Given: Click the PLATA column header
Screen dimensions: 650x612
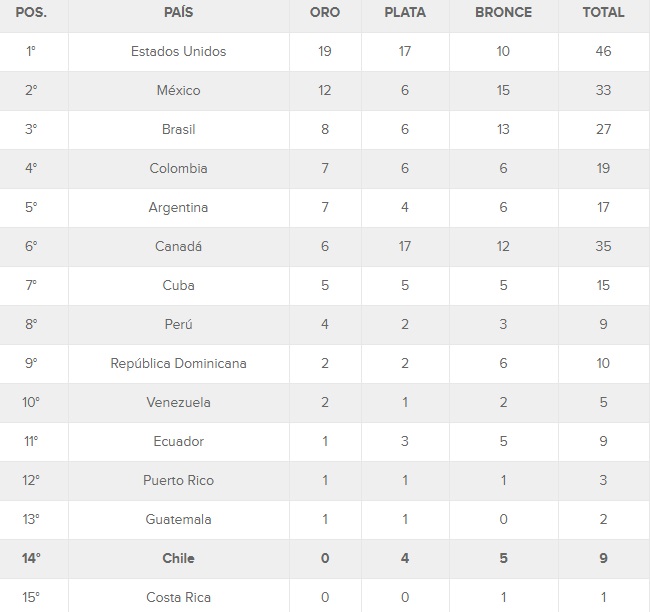Looking at the screenshot, I should tap(405, 13).
